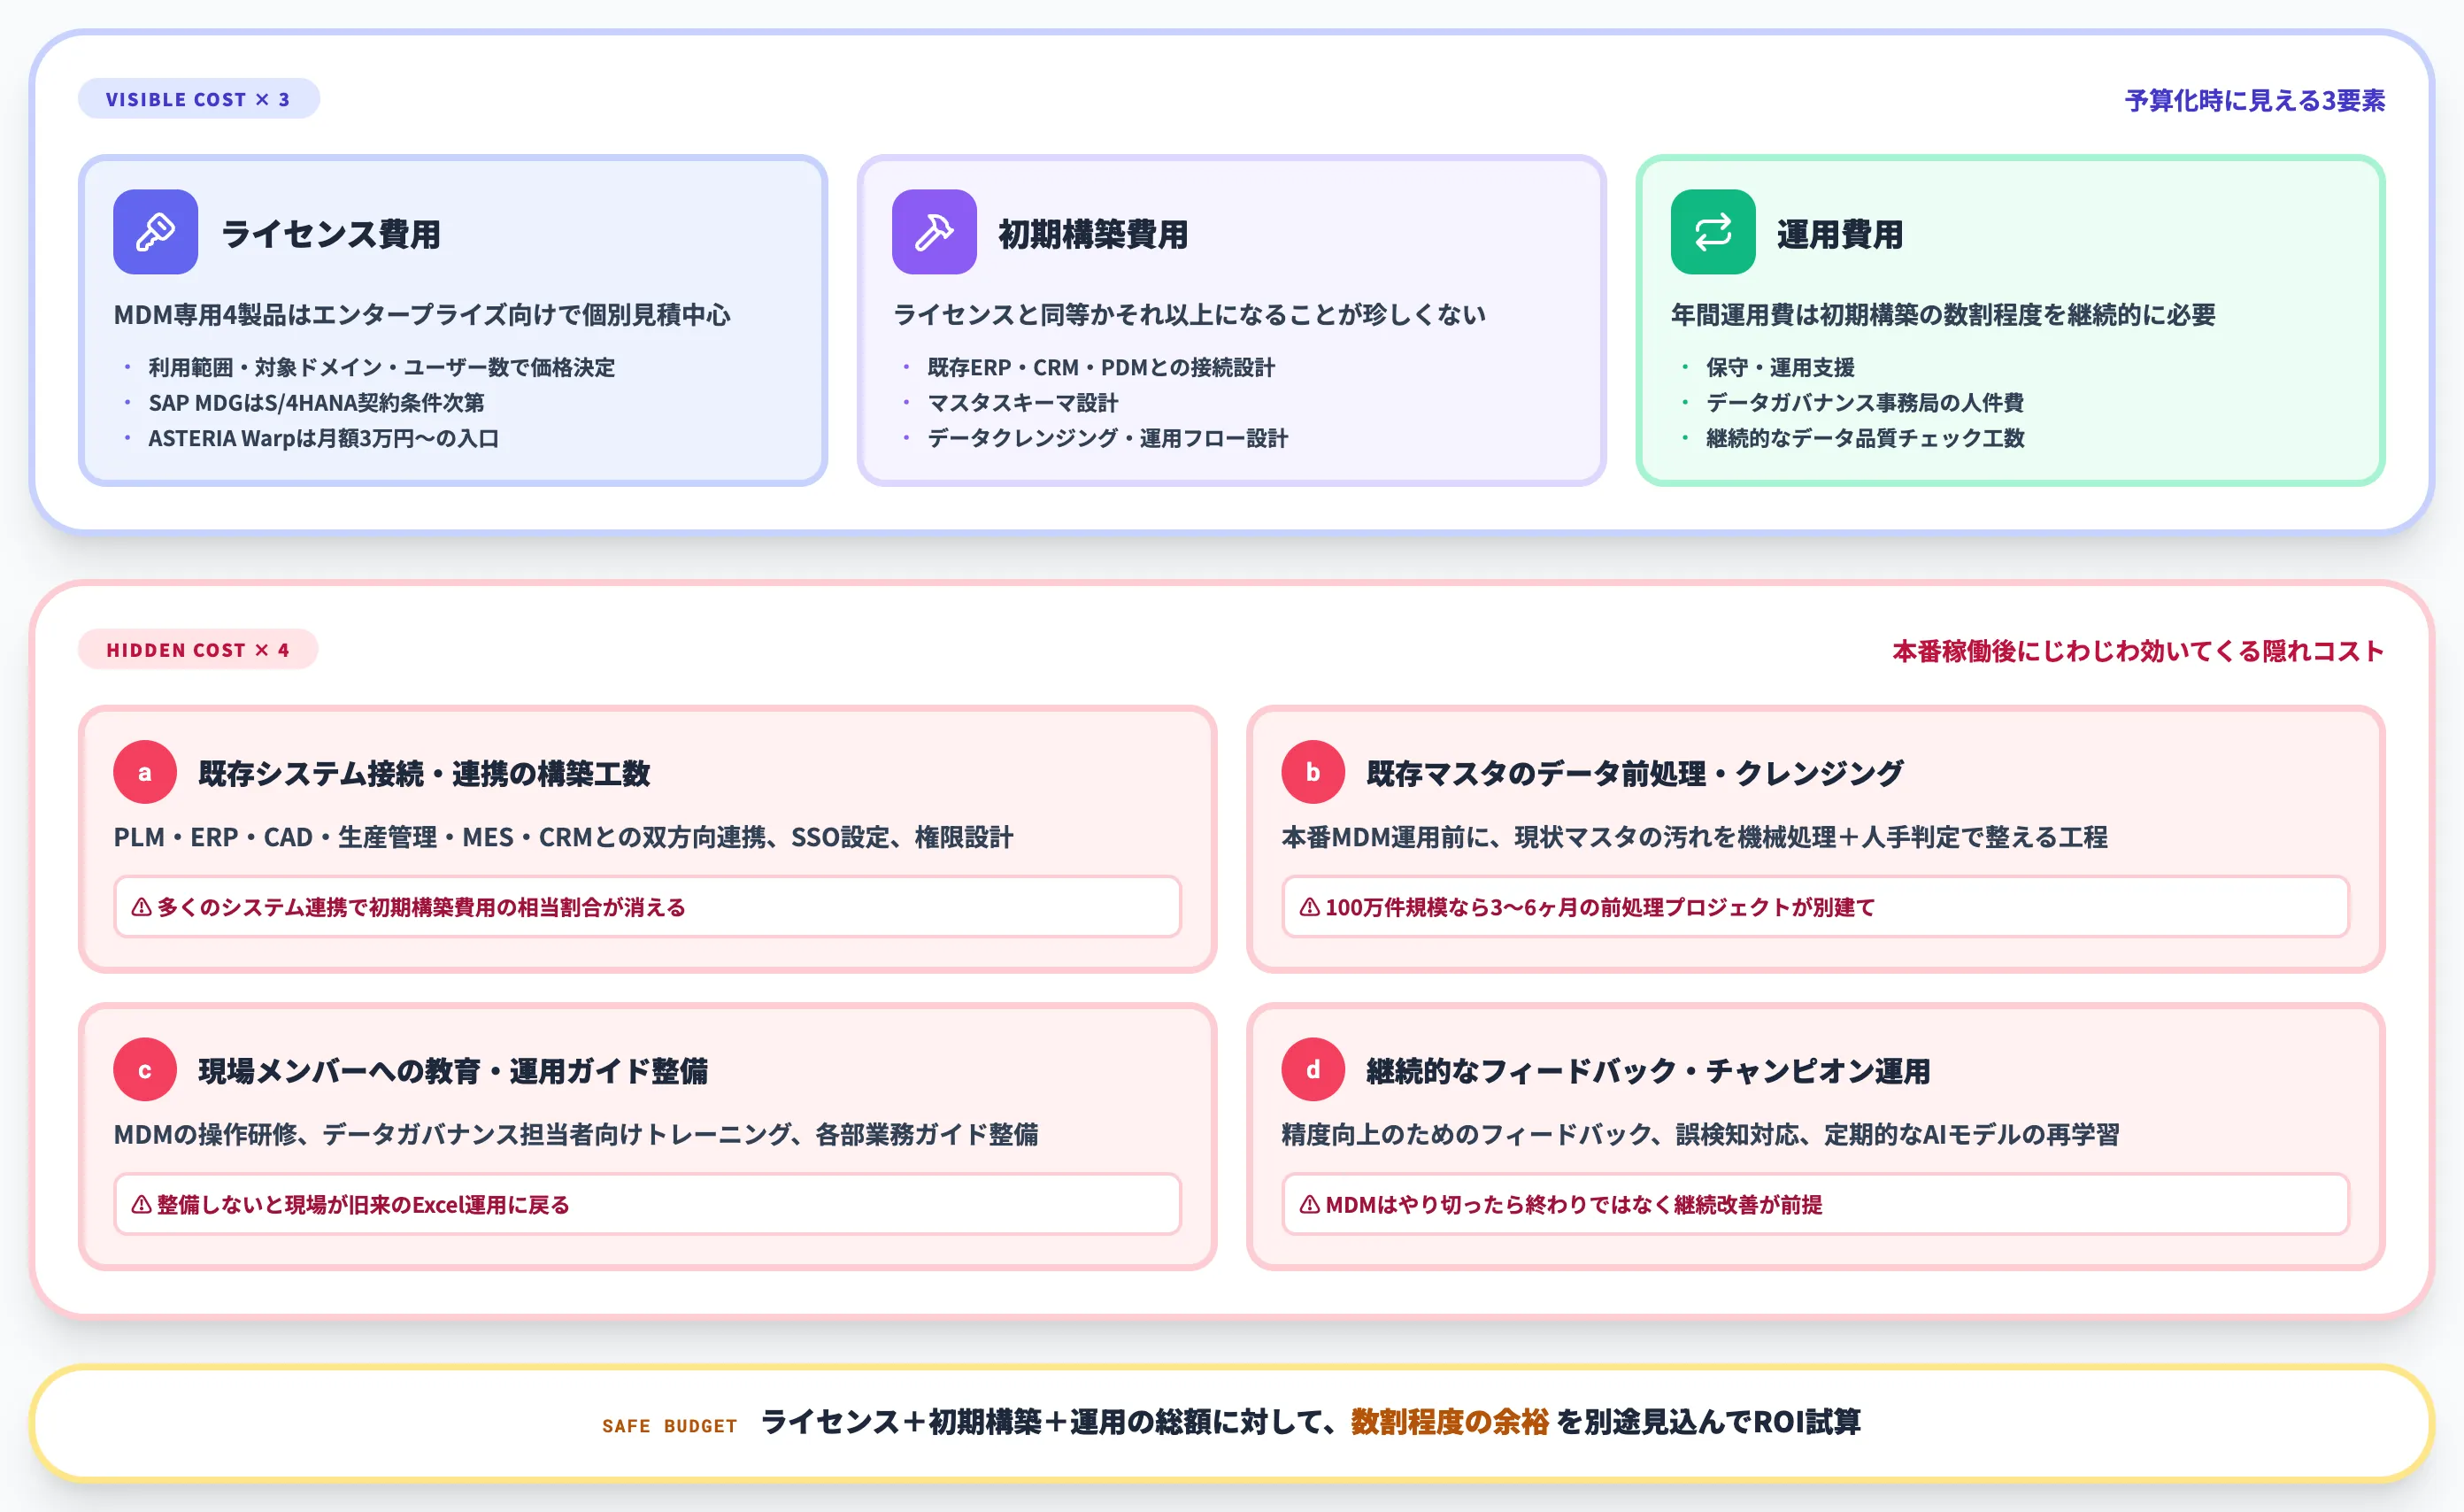Click bullet 利用範囲・対象ドメイン・ユーザー数で価格決定
The image size is (2464, 1512).
382,367
